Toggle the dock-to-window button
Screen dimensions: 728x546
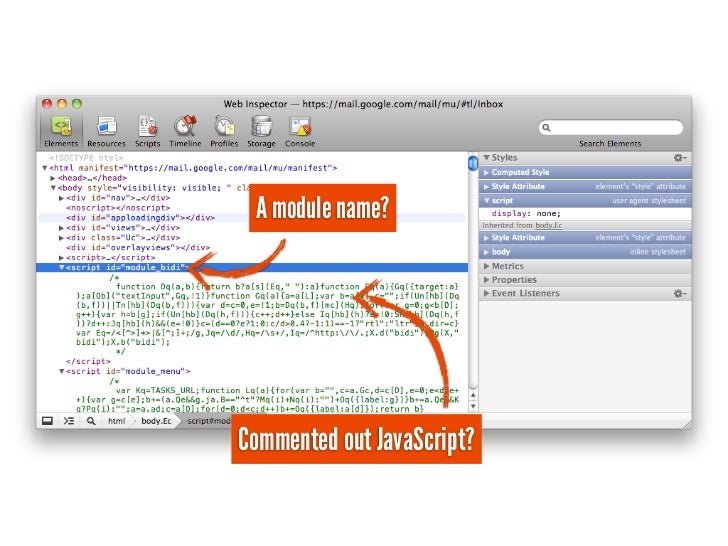tap(47, 421)
